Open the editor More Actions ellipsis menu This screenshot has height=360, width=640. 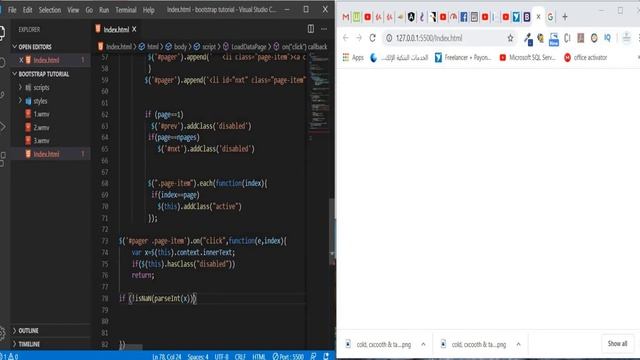[324, 29]
